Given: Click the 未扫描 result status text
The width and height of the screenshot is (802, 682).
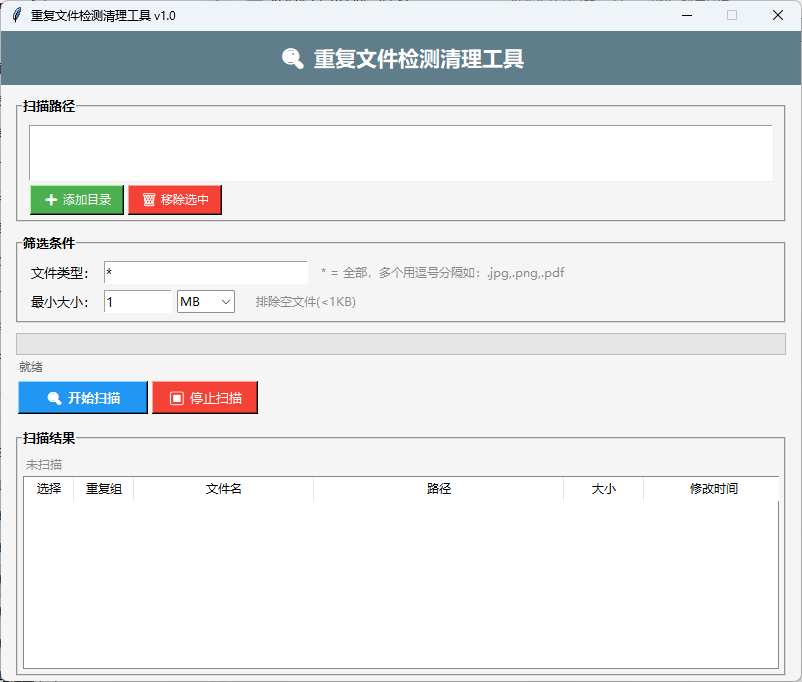Looking at the screenshot, I should 44,465.
